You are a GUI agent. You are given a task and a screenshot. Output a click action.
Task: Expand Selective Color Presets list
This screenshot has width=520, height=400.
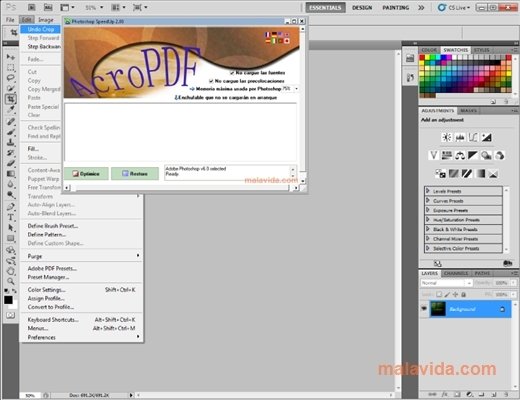(428, 248)
